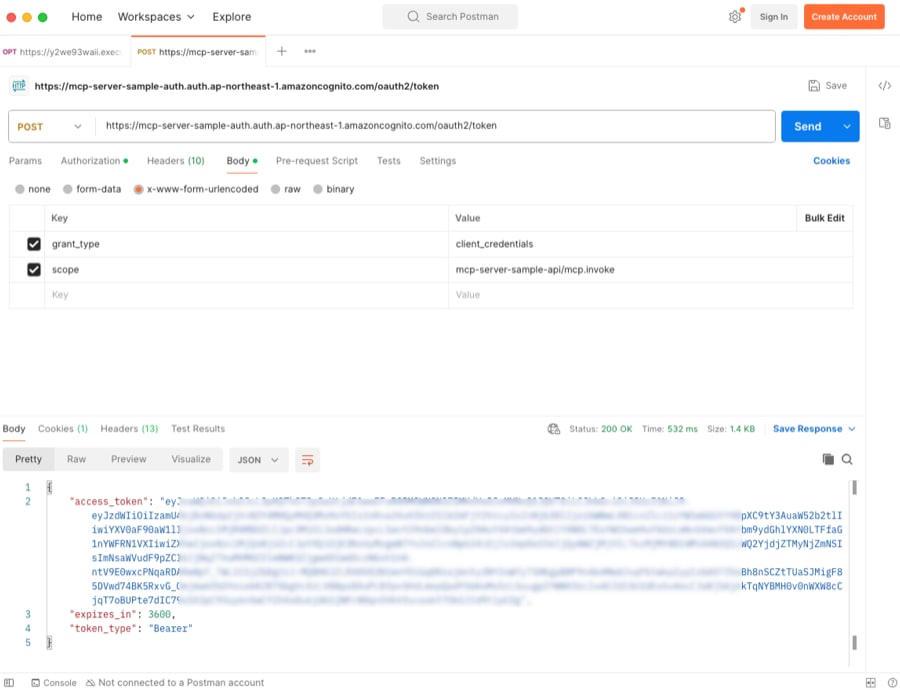Switch to the POST mcp-server-sam request tab
Screen dimensions: 900x690
198,52
